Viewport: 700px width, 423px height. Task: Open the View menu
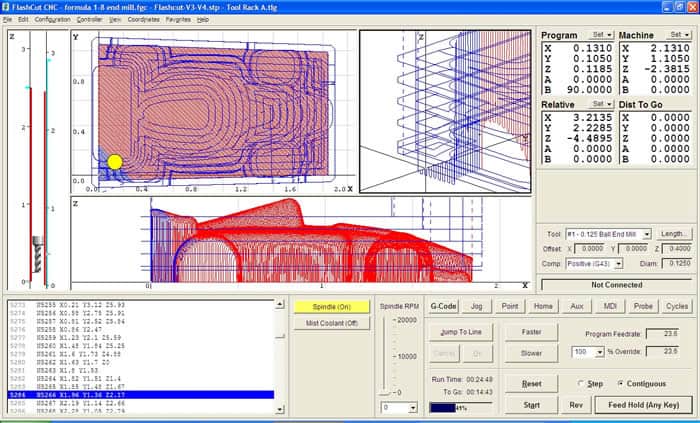(x=115, y=20)
